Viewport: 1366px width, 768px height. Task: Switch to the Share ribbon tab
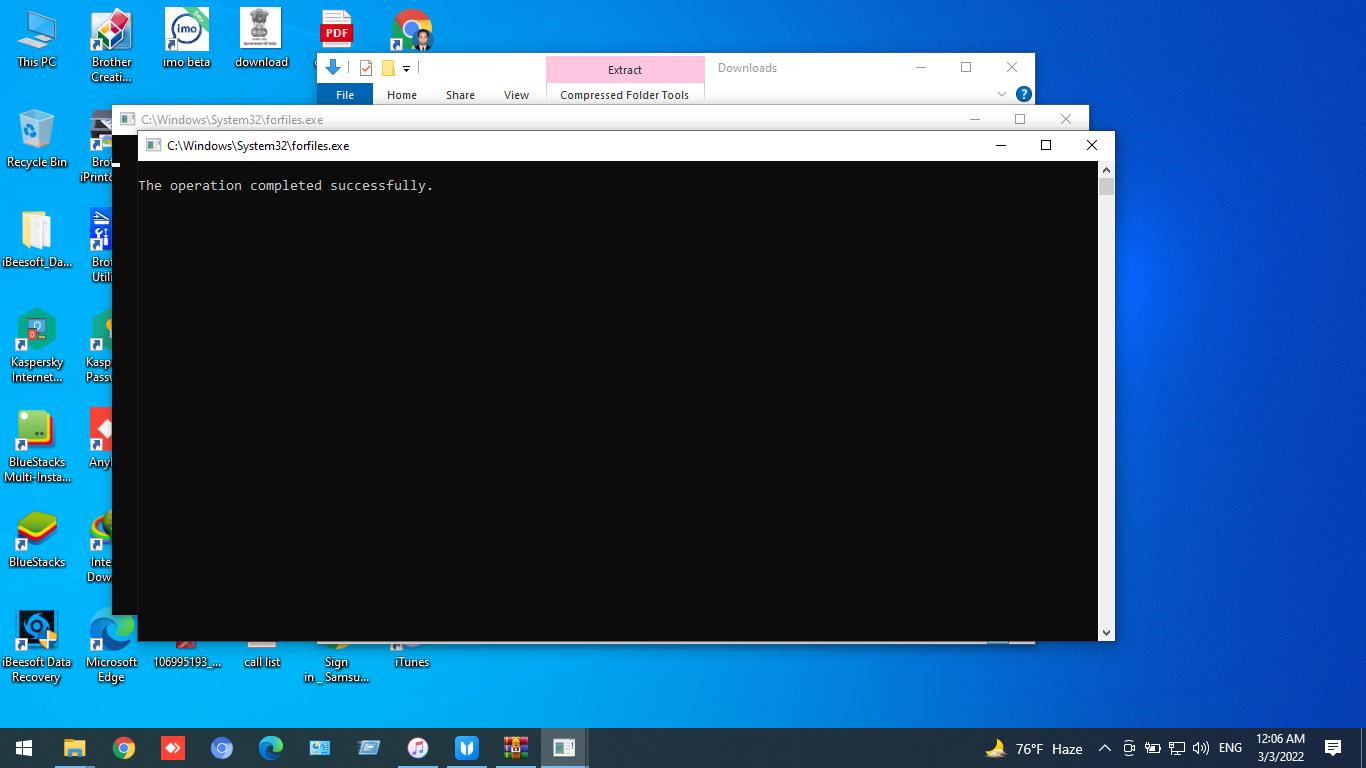(x=460, y=95)
